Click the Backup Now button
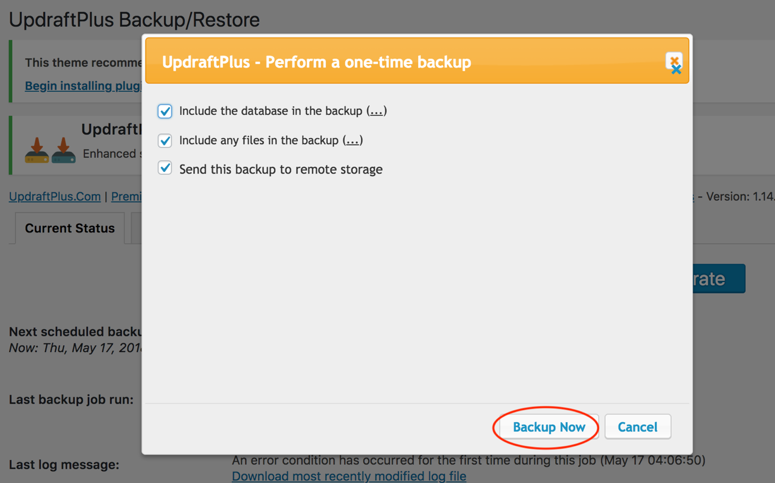Viewport: 775px width, 483px height. [549, 427]
